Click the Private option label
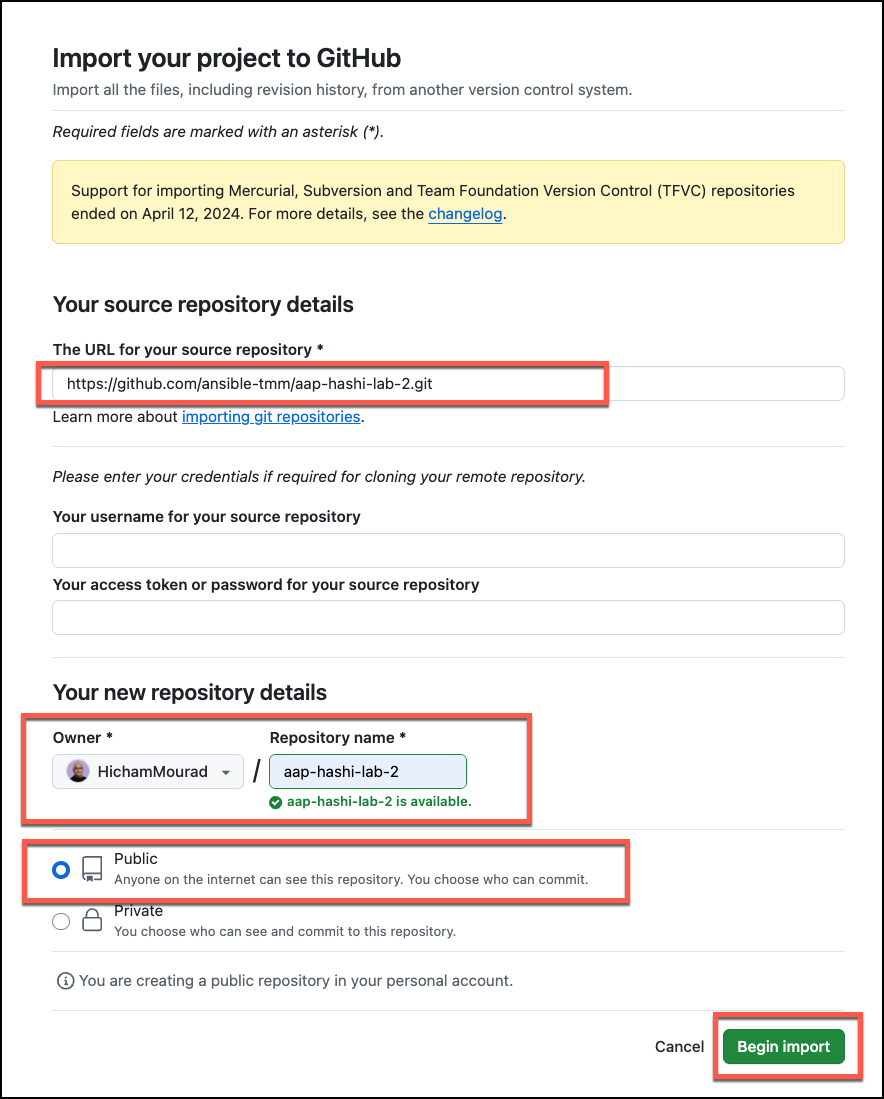Screen dimensions: 884x1099 coord(139,910)
